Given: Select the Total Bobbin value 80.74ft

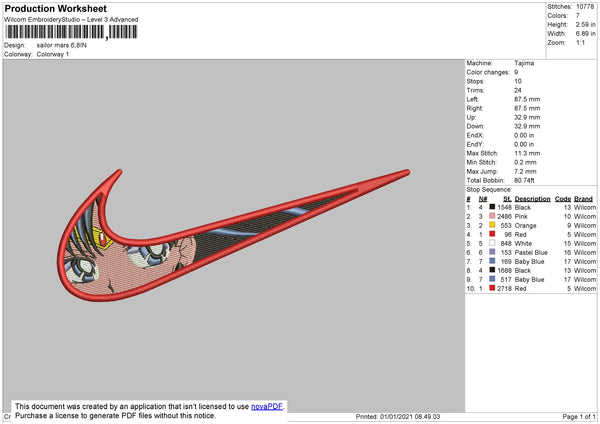Looking at the screenshot, I should [x=524, y=180].
